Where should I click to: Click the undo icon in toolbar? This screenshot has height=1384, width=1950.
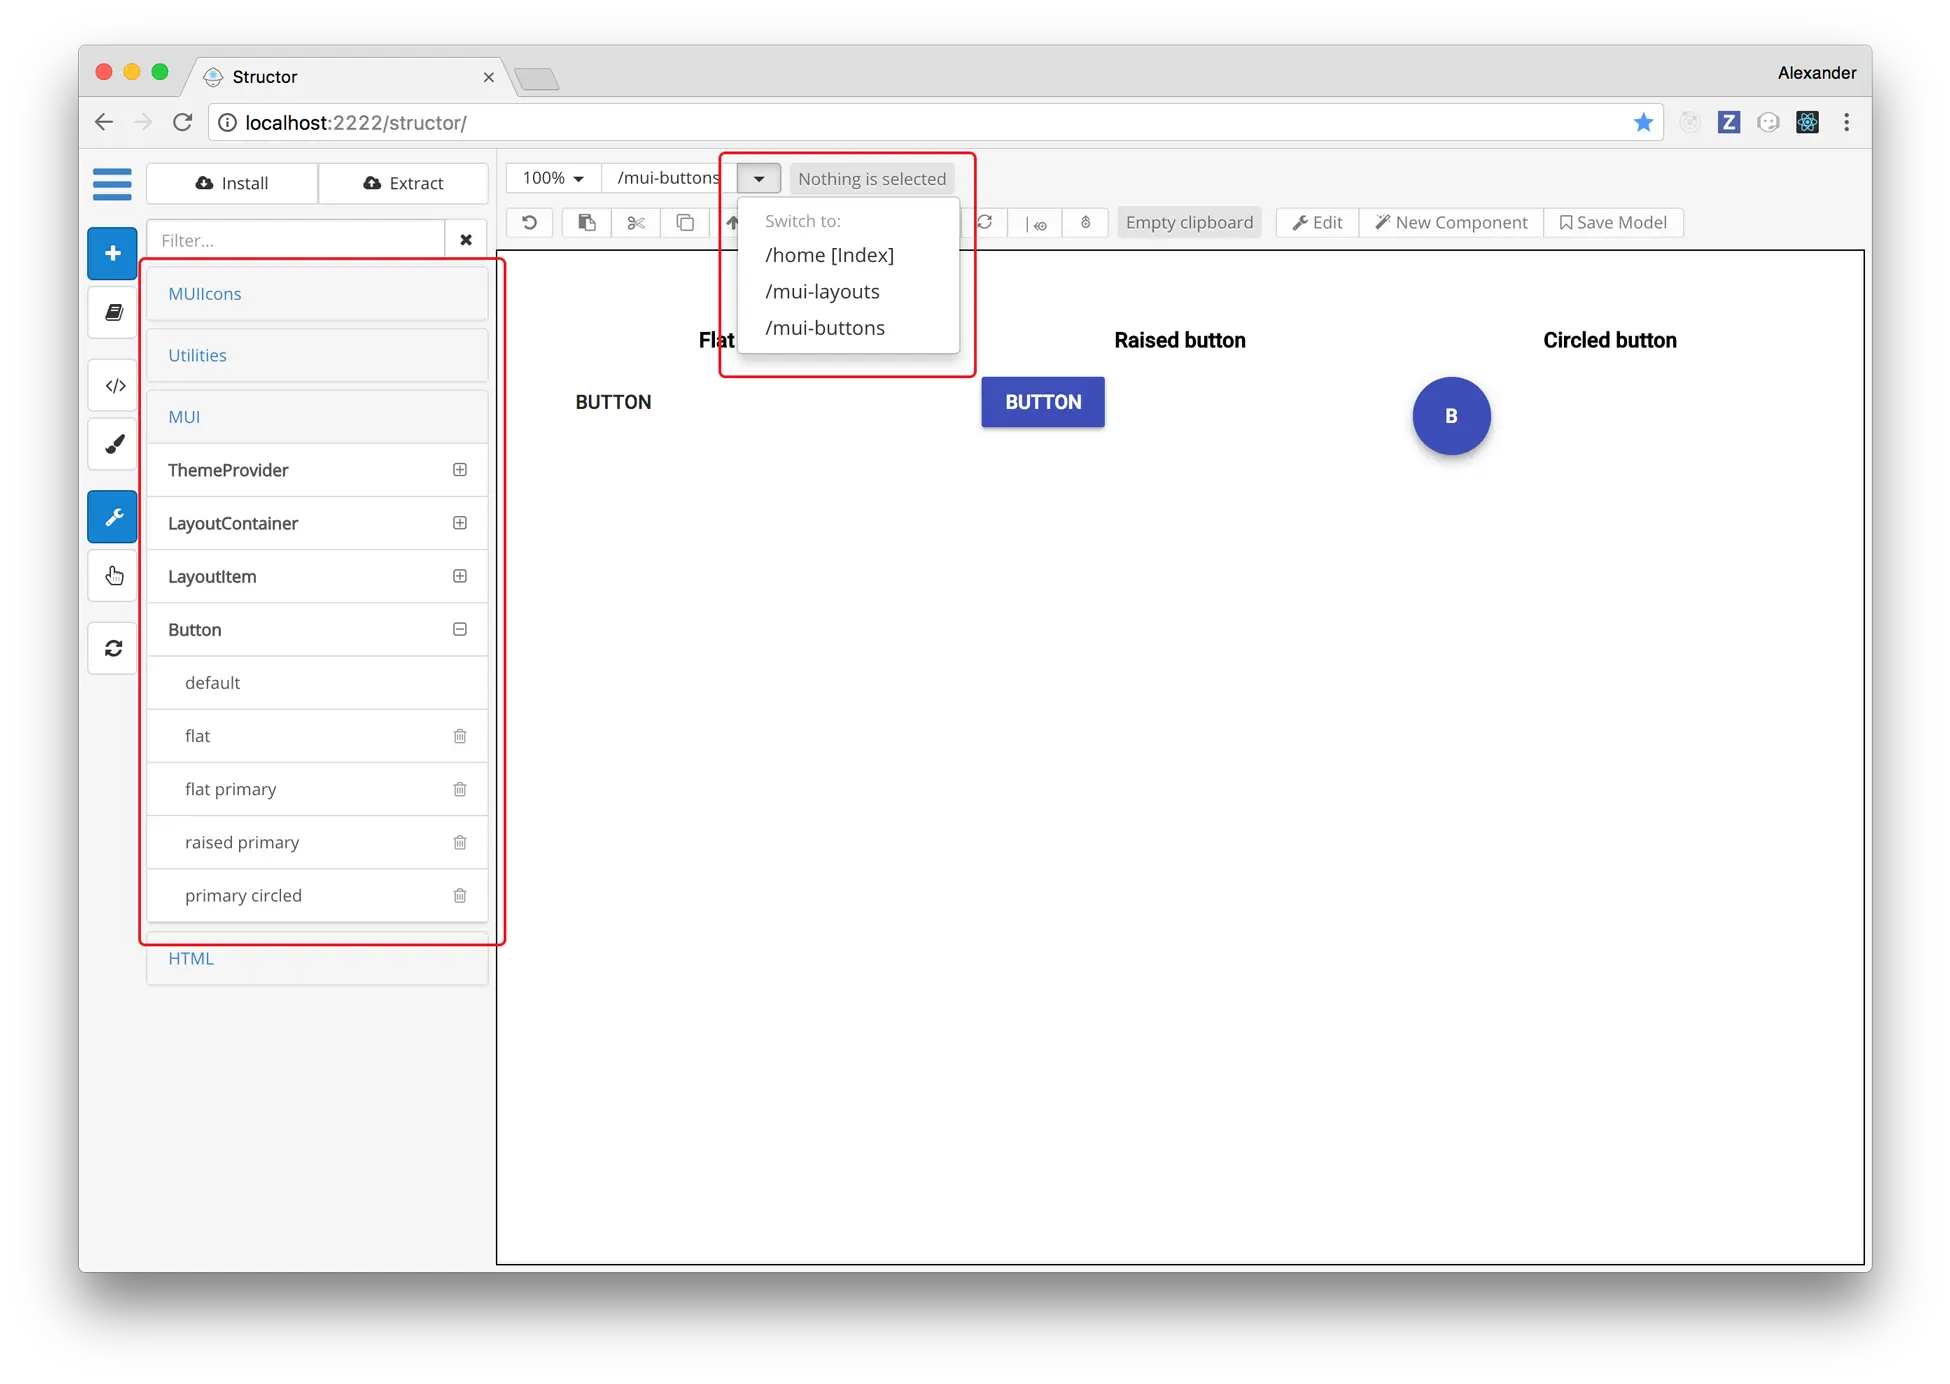pyautogui.click(x=529, y=222)
